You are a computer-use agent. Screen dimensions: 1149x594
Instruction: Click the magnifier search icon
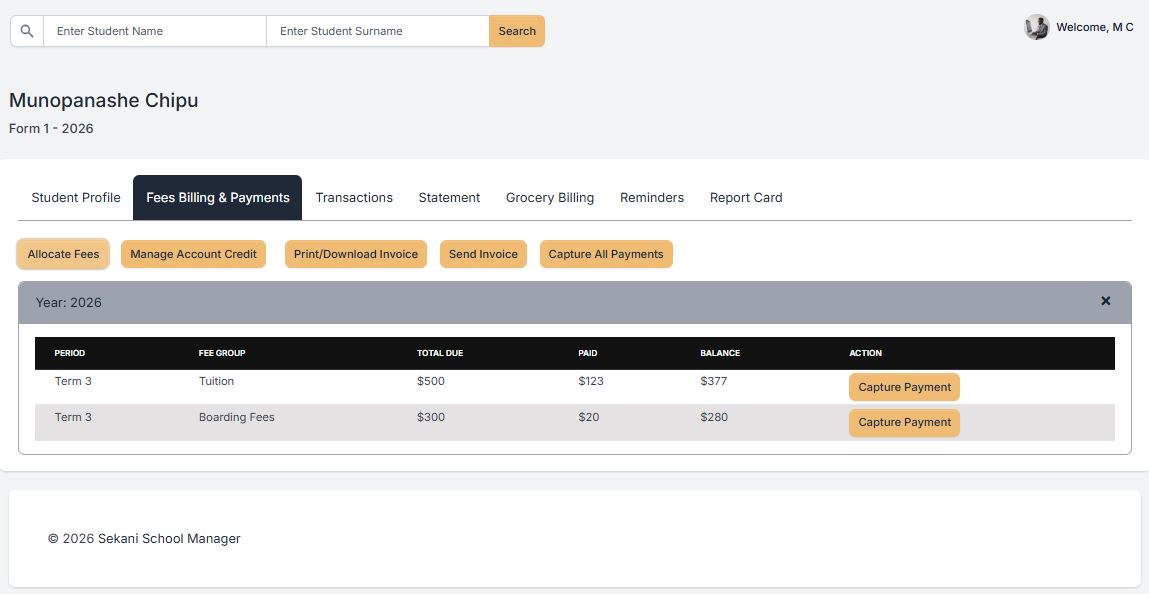click(27, 31)
